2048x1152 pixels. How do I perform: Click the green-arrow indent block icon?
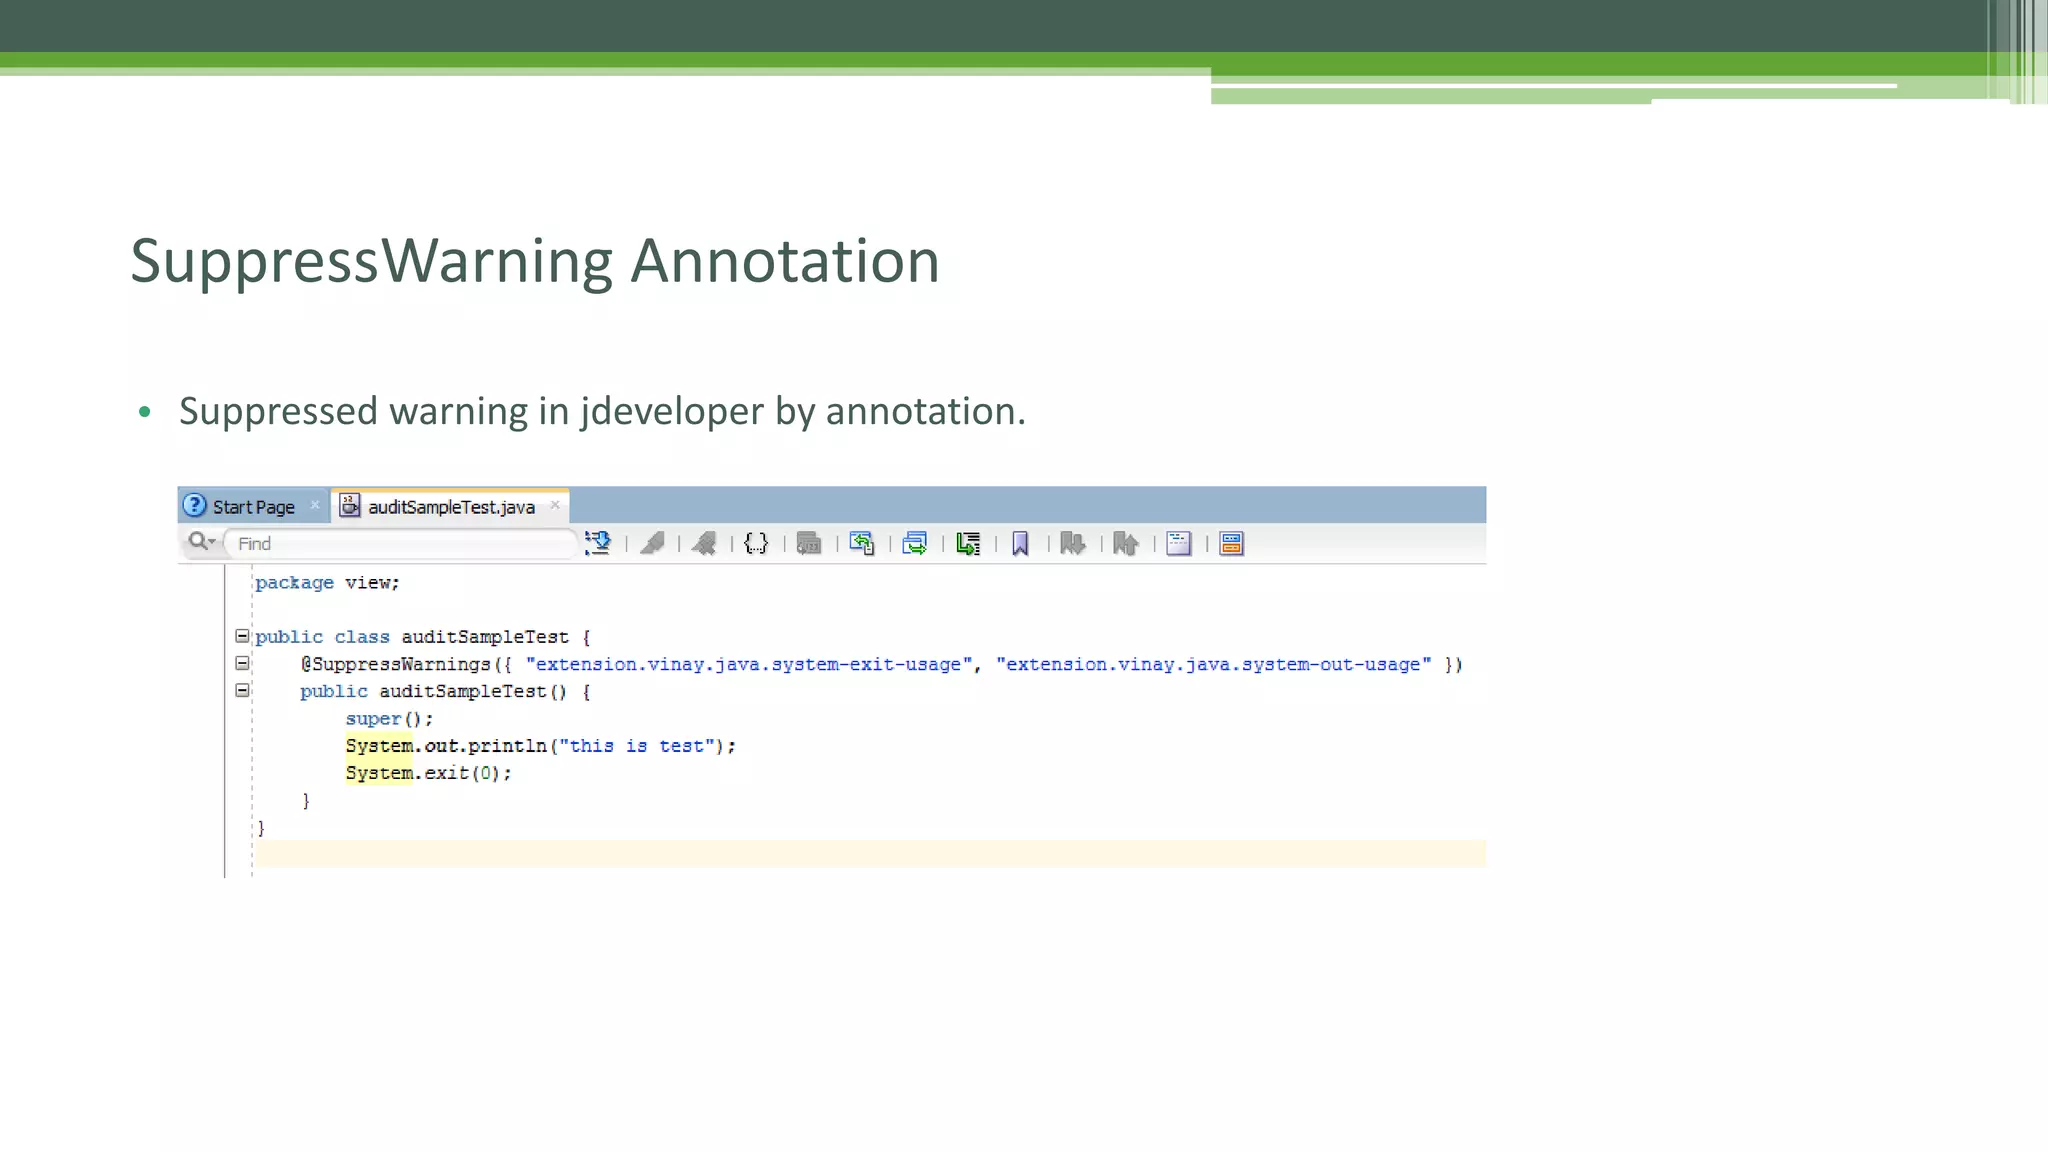click(967, 543)
